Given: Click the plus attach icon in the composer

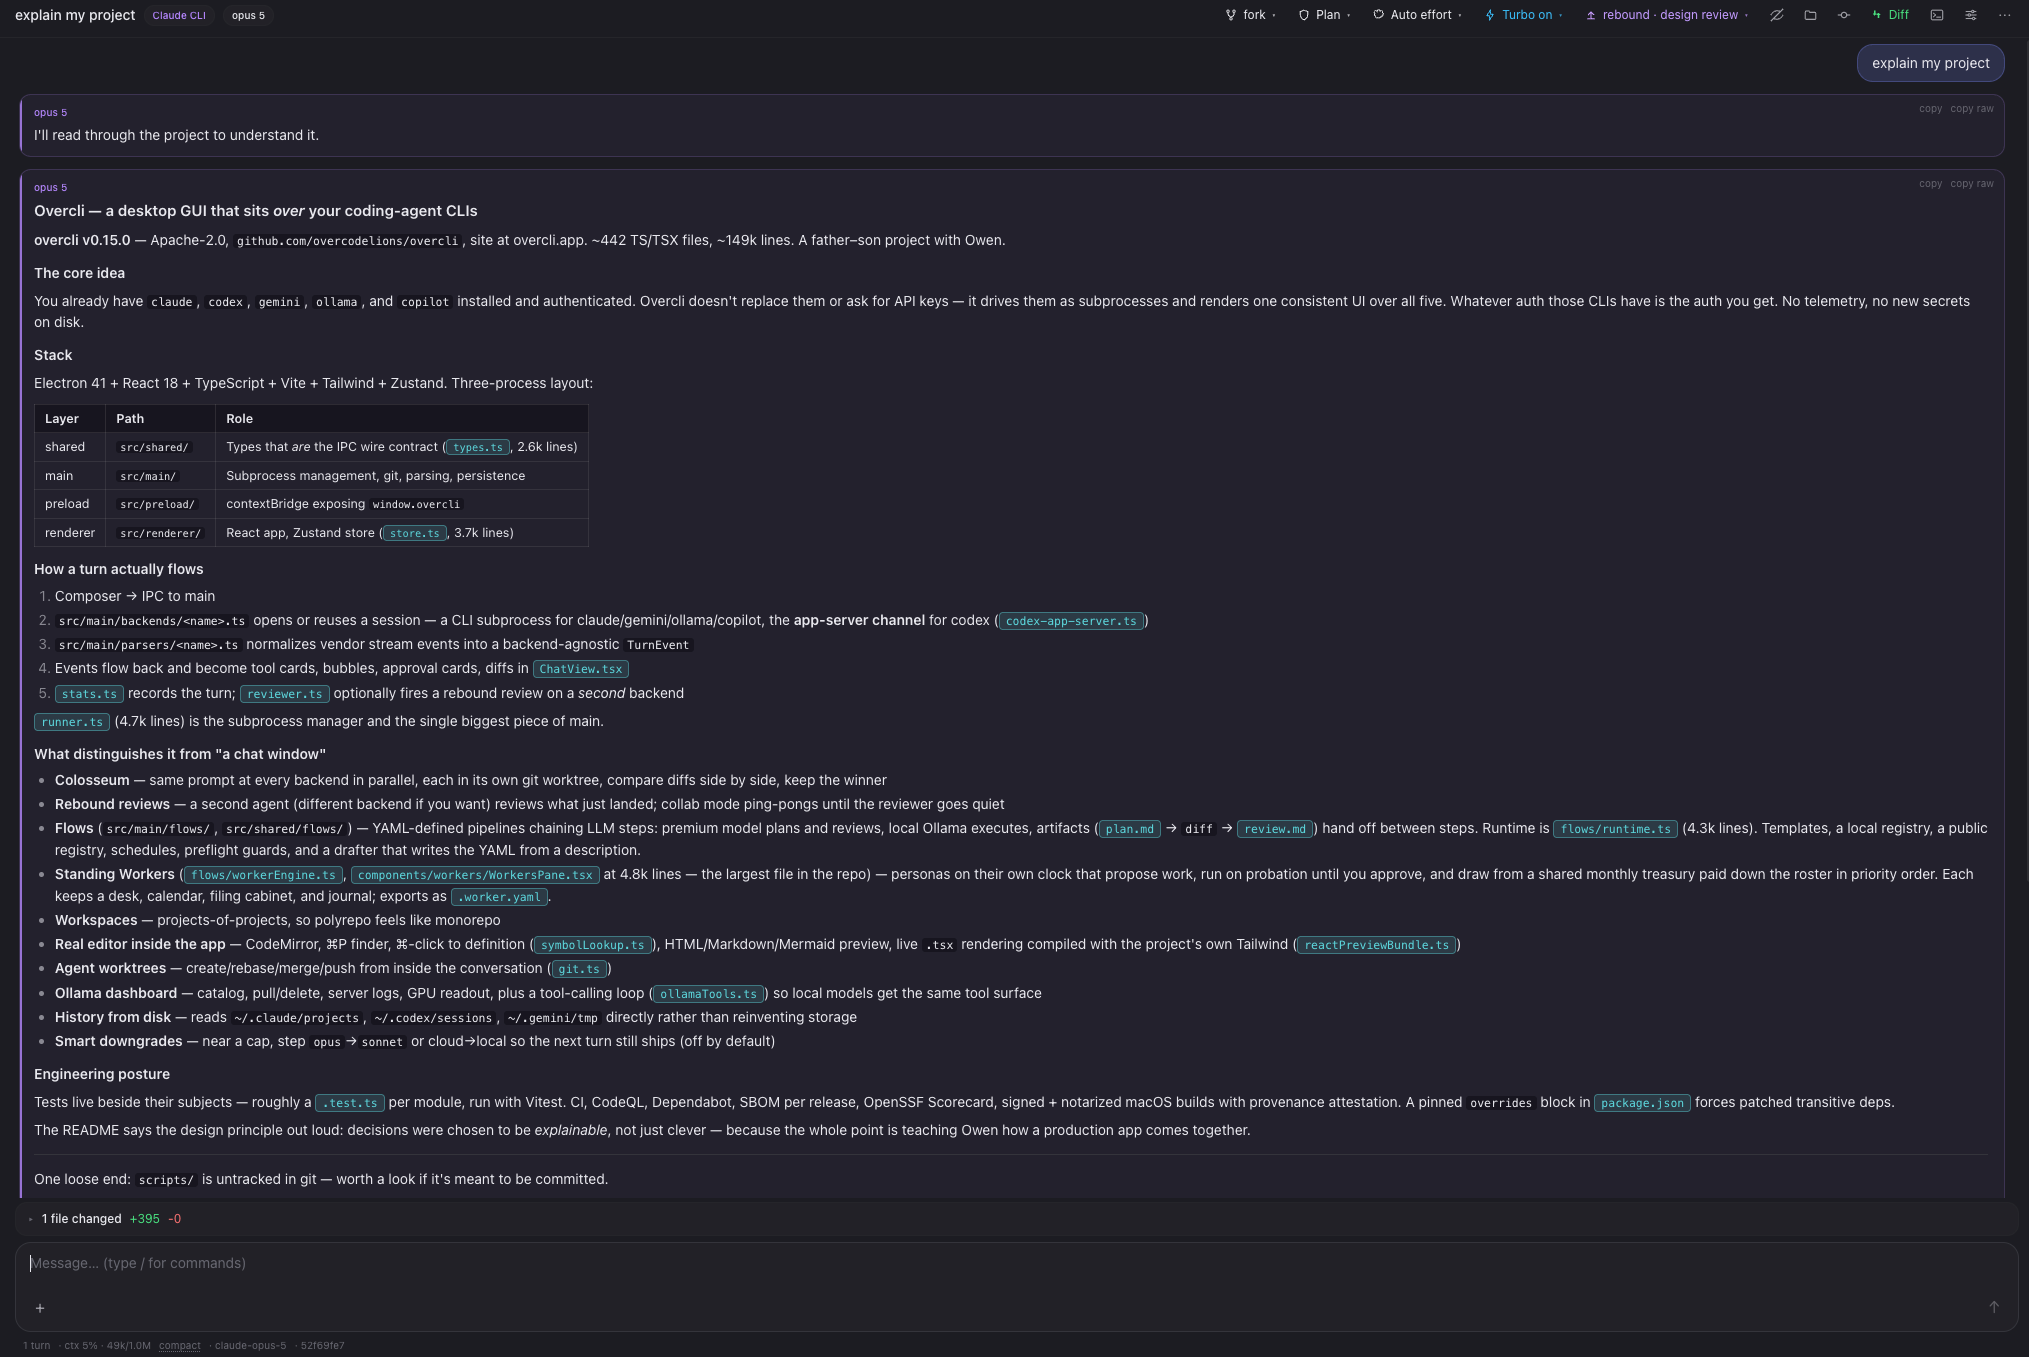Looking at the screenshot, I should (x=40, y=1308).
